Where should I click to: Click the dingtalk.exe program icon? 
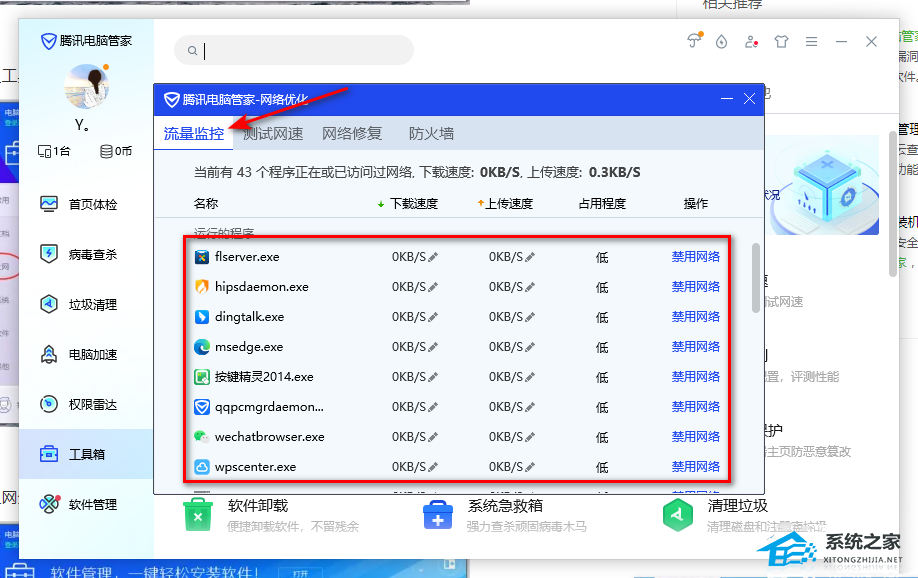[202, 317]
